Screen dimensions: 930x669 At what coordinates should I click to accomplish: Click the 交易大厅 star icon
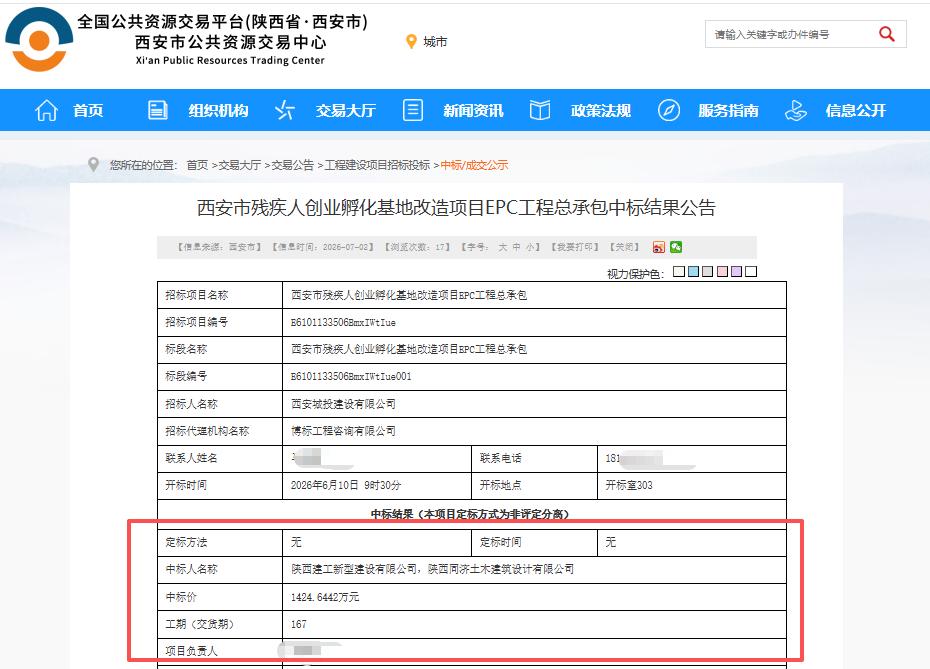click(x=285, y=110)
